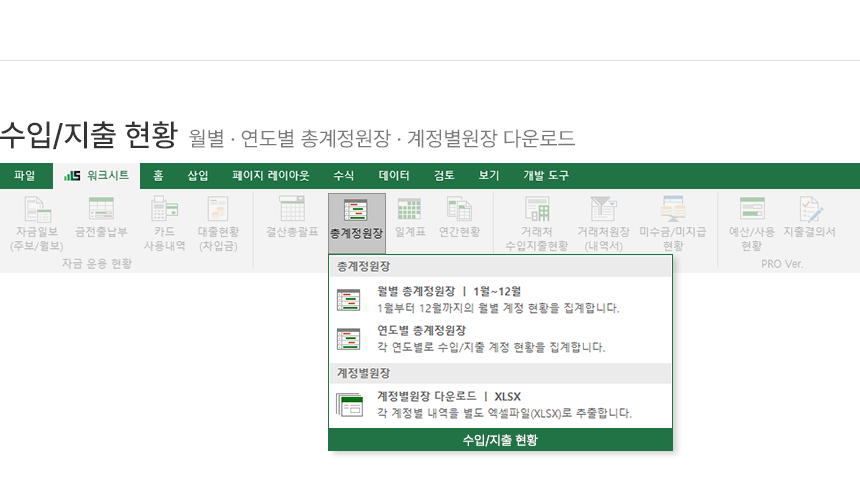Switch to the 데이터 tab
Viewport: 860px width, 495px height.
point(394,176)
